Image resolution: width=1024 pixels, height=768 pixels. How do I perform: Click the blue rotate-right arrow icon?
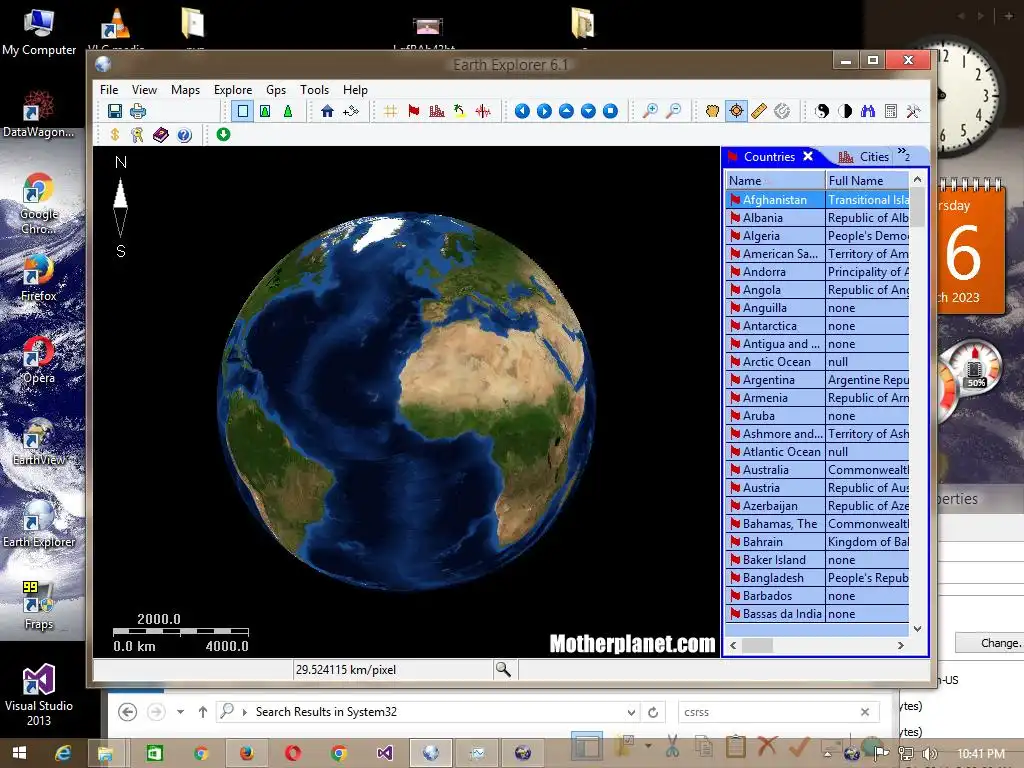coord(544,111)
